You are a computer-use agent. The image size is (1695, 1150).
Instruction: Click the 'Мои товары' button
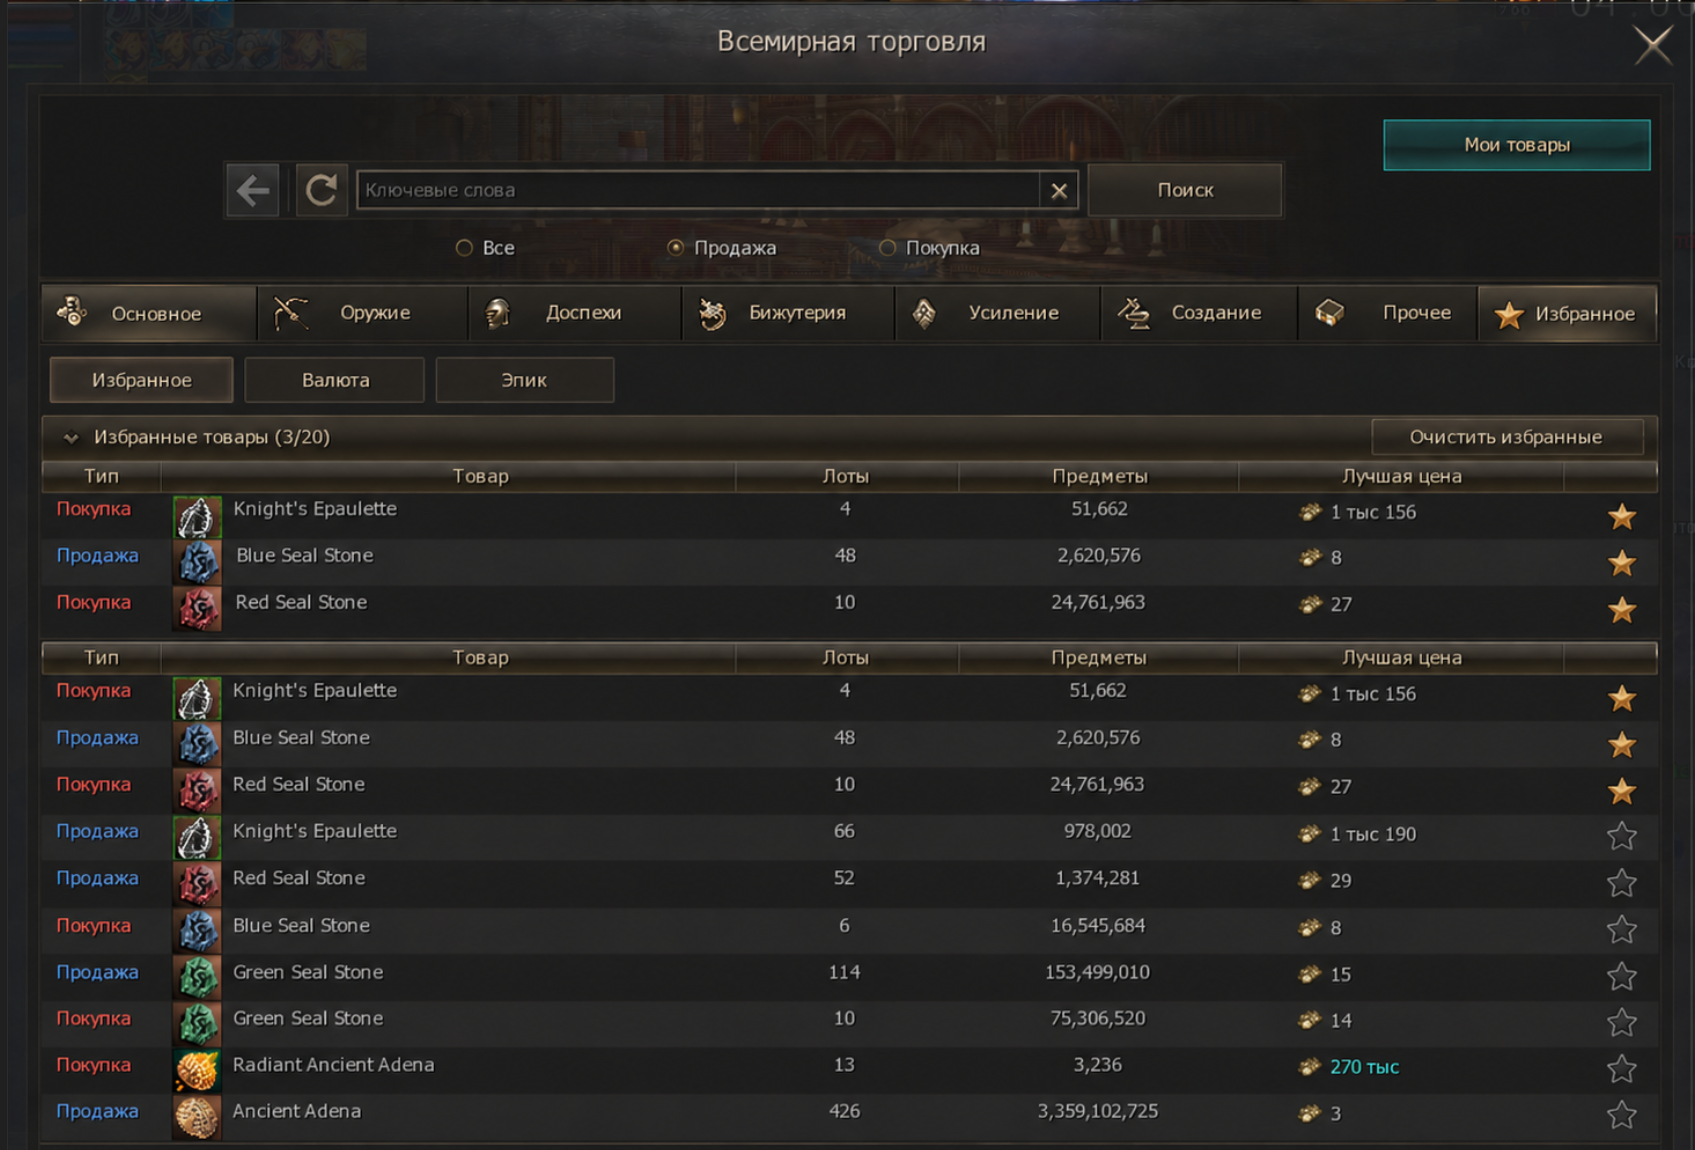[x=1516, y=145]
